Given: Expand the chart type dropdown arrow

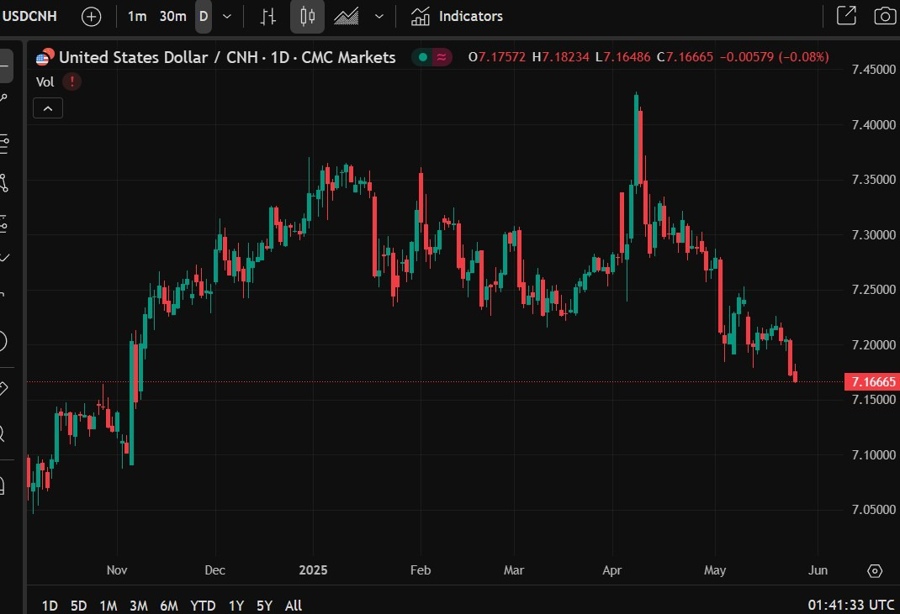Looking at the screenshot, I should coord(379,16).
